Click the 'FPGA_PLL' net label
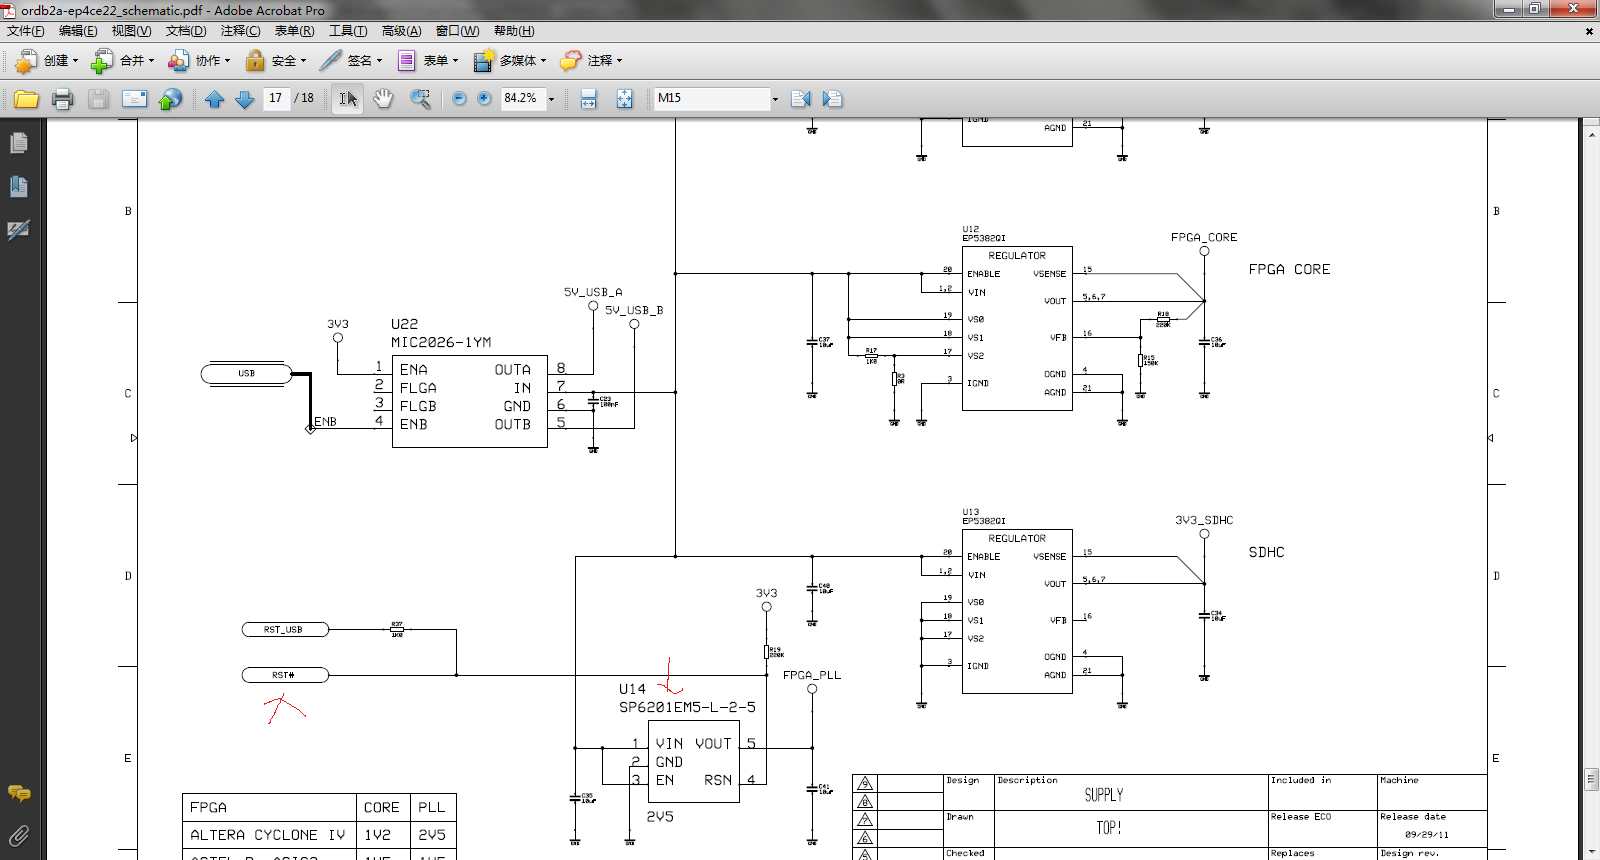The height and width of the screenshot is (860, 1600). pyautogui.click(x=812, y=675)
